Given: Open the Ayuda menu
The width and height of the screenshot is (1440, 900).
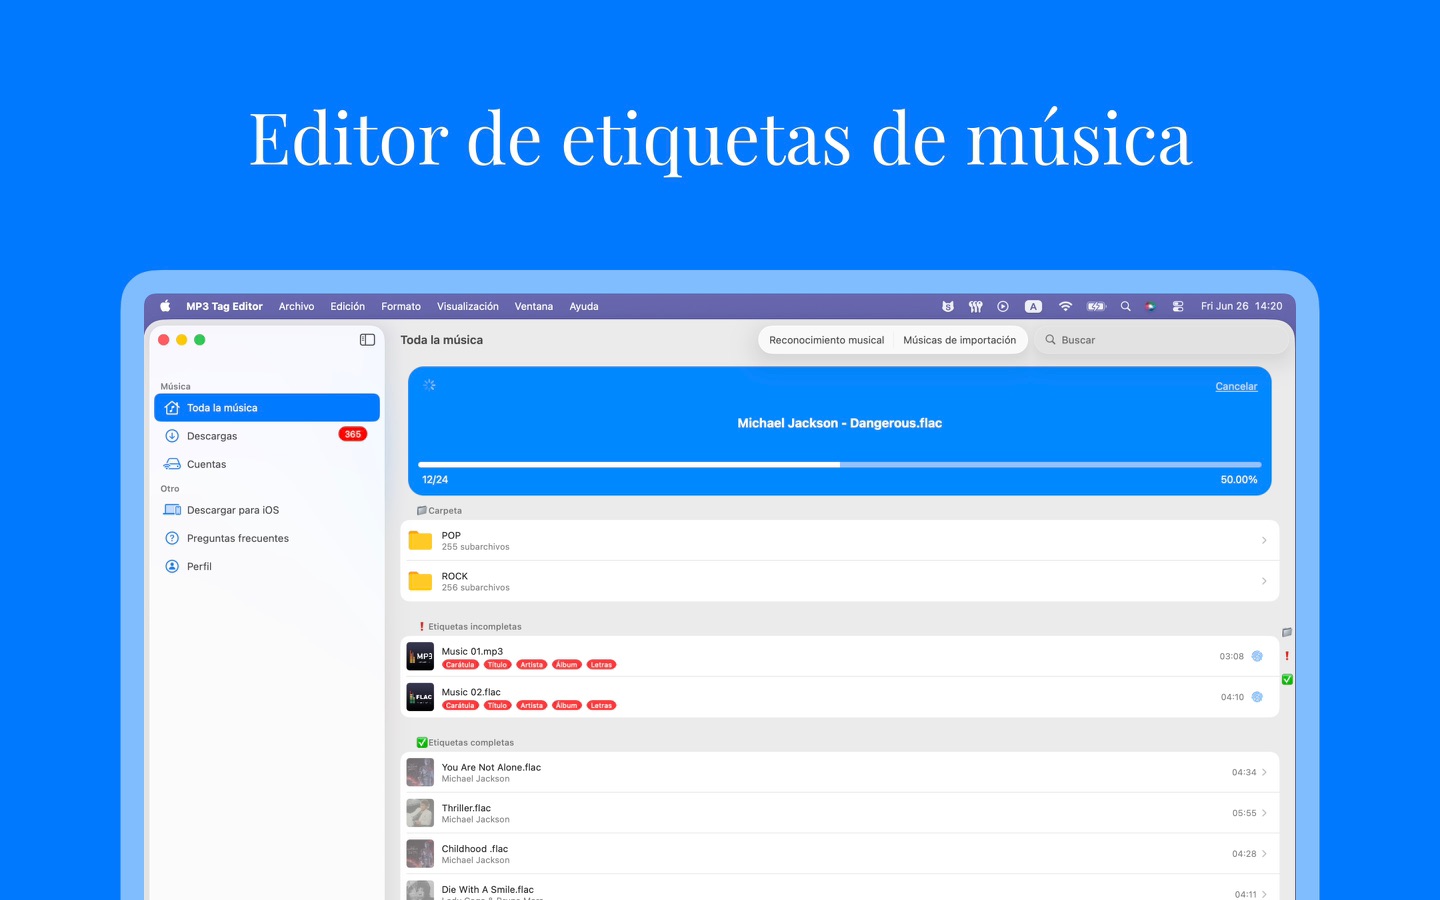Looking at the screenshot, I should point(584,306).
